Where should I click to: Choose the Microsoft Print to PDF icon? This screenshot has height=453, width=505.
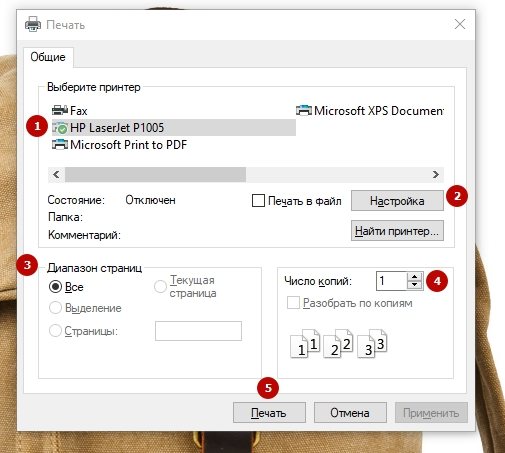pos(60,145)
